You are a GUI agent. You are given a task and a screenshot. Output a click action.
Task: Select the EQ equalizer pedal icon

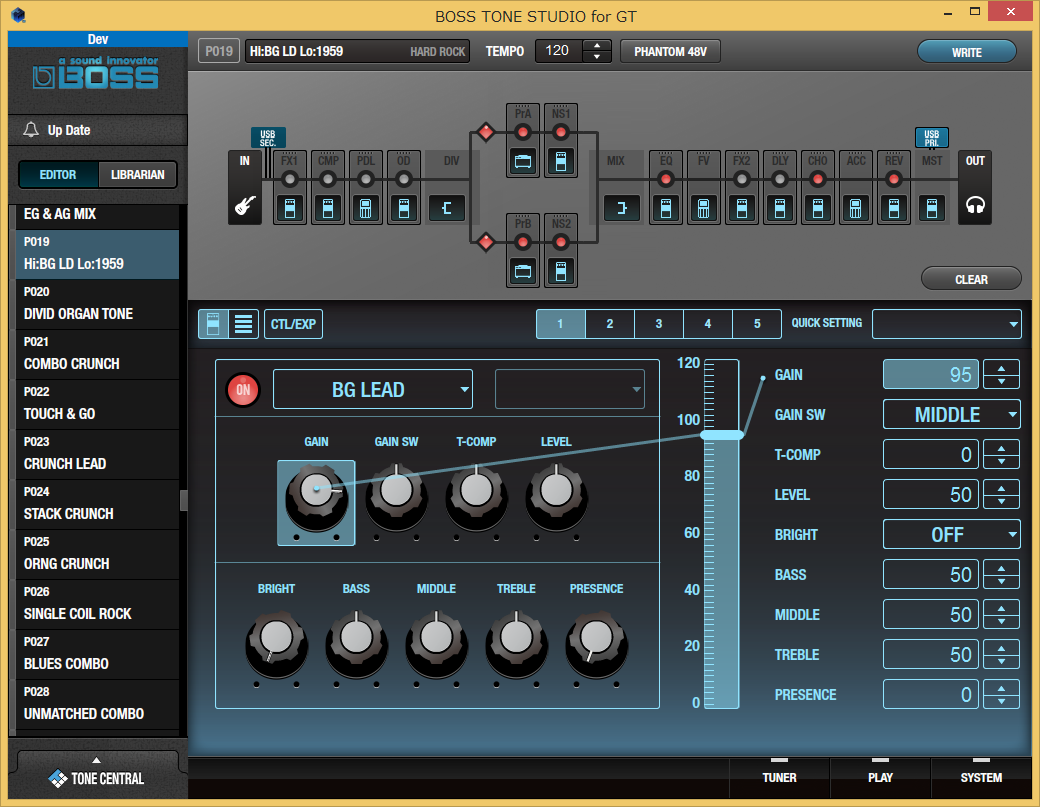(666, 208)
